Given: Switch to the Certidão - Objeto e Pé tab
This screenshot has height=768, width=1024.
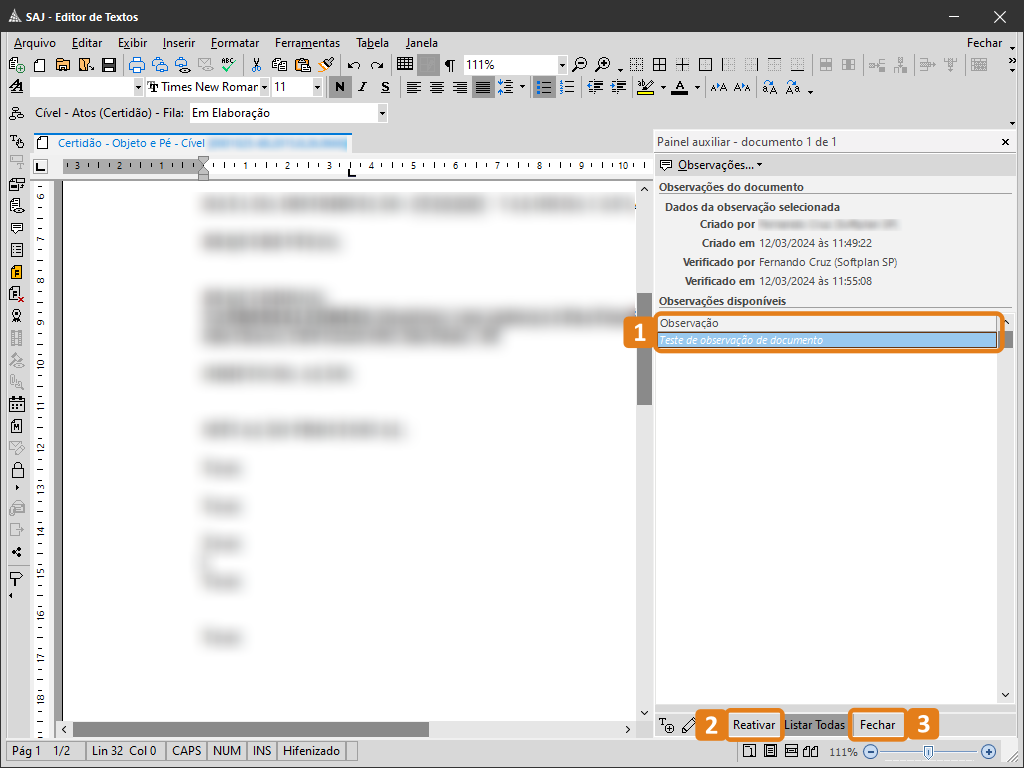Looking at the screenshot, I should pyautogui.click(x=130, y=143).
